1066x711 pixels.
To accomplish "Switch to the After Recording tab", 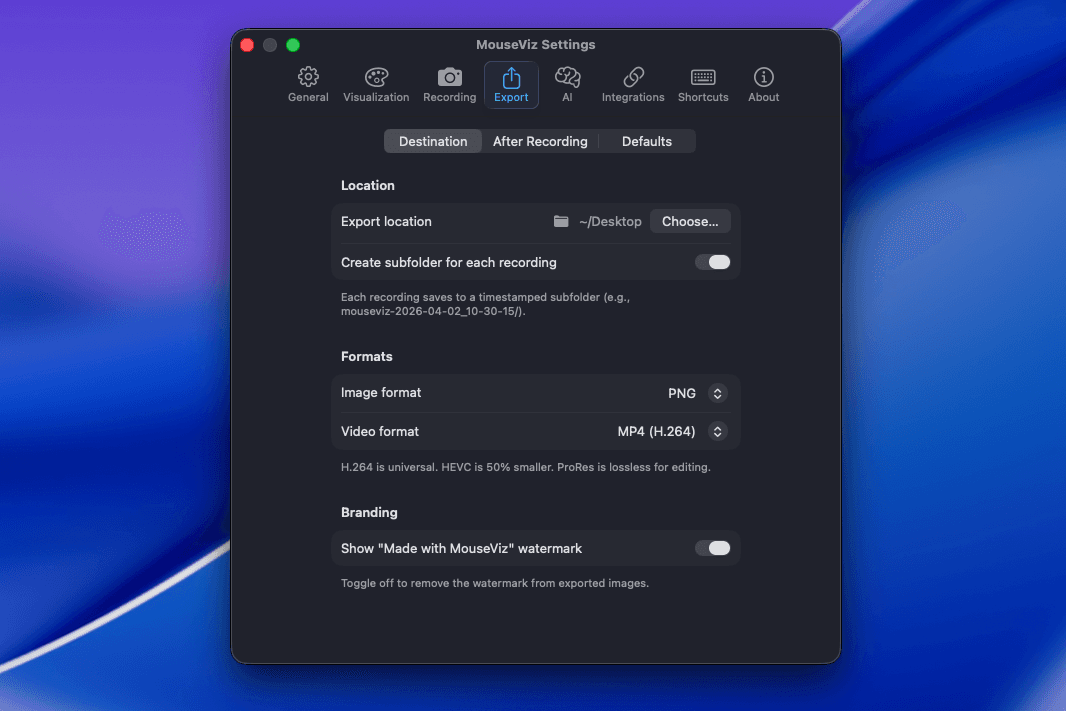I will [x=540, y=141].
